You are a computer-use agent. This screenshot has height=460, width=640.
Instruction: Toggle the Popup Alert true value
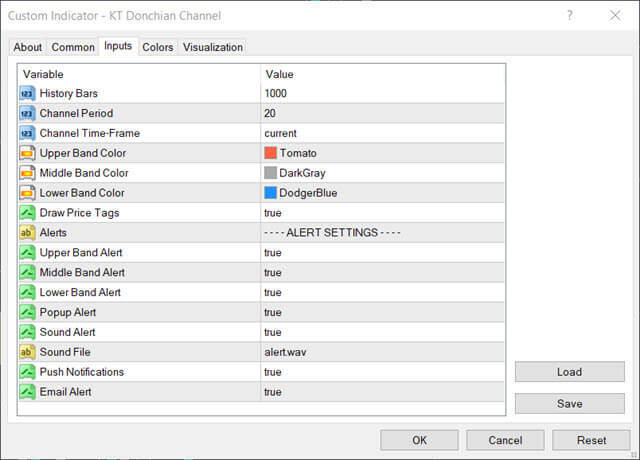(x=273, y=313)
